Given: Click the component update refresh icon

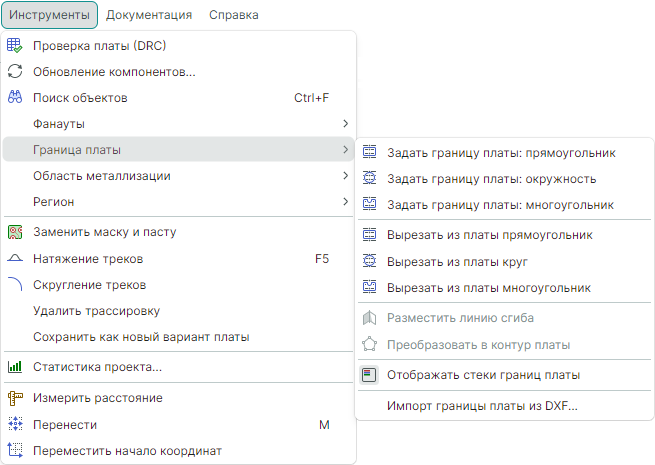Looking at the screenshot, I should click(15, 72).
